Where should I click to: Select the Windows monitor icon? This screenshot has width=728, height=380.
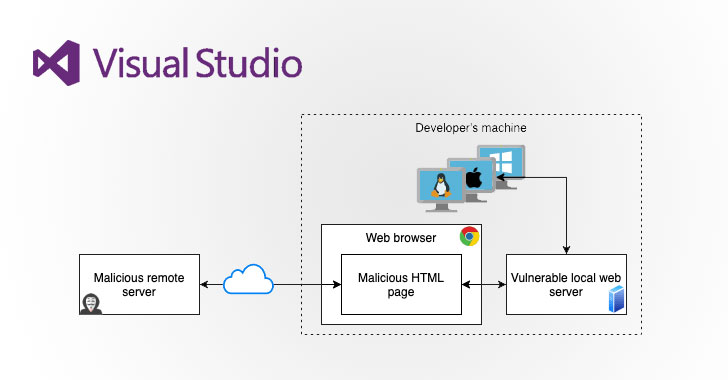tap(502, 167)
